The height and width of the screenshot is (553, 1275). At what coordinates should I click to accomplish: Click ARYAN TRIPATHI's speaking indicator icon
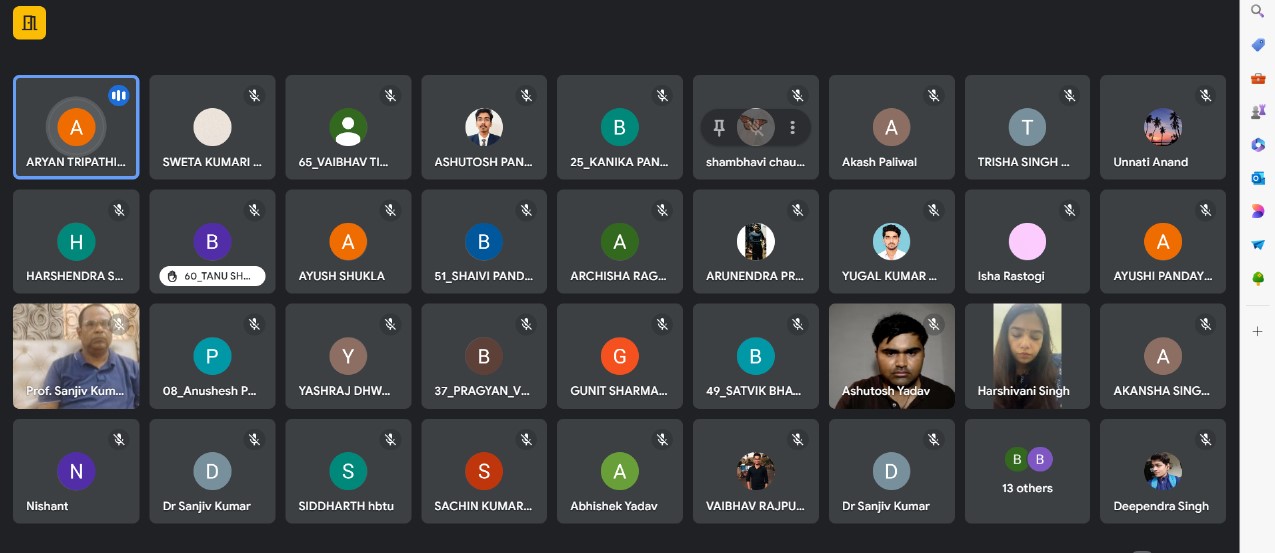coord(119,95)
